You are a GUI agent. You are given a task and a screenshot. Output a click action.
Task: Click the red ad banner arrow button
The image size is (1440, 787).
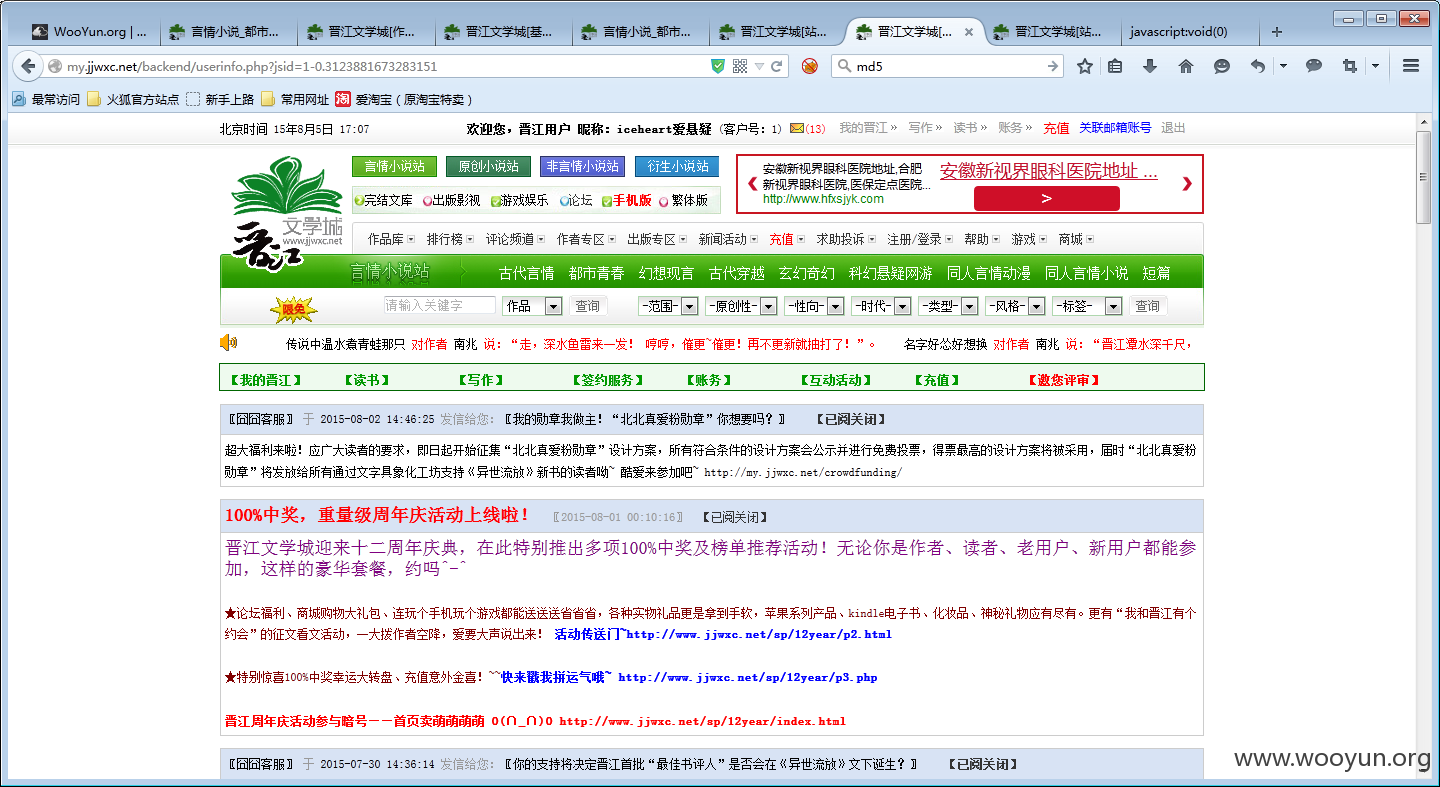click(x=1046, y=198)
